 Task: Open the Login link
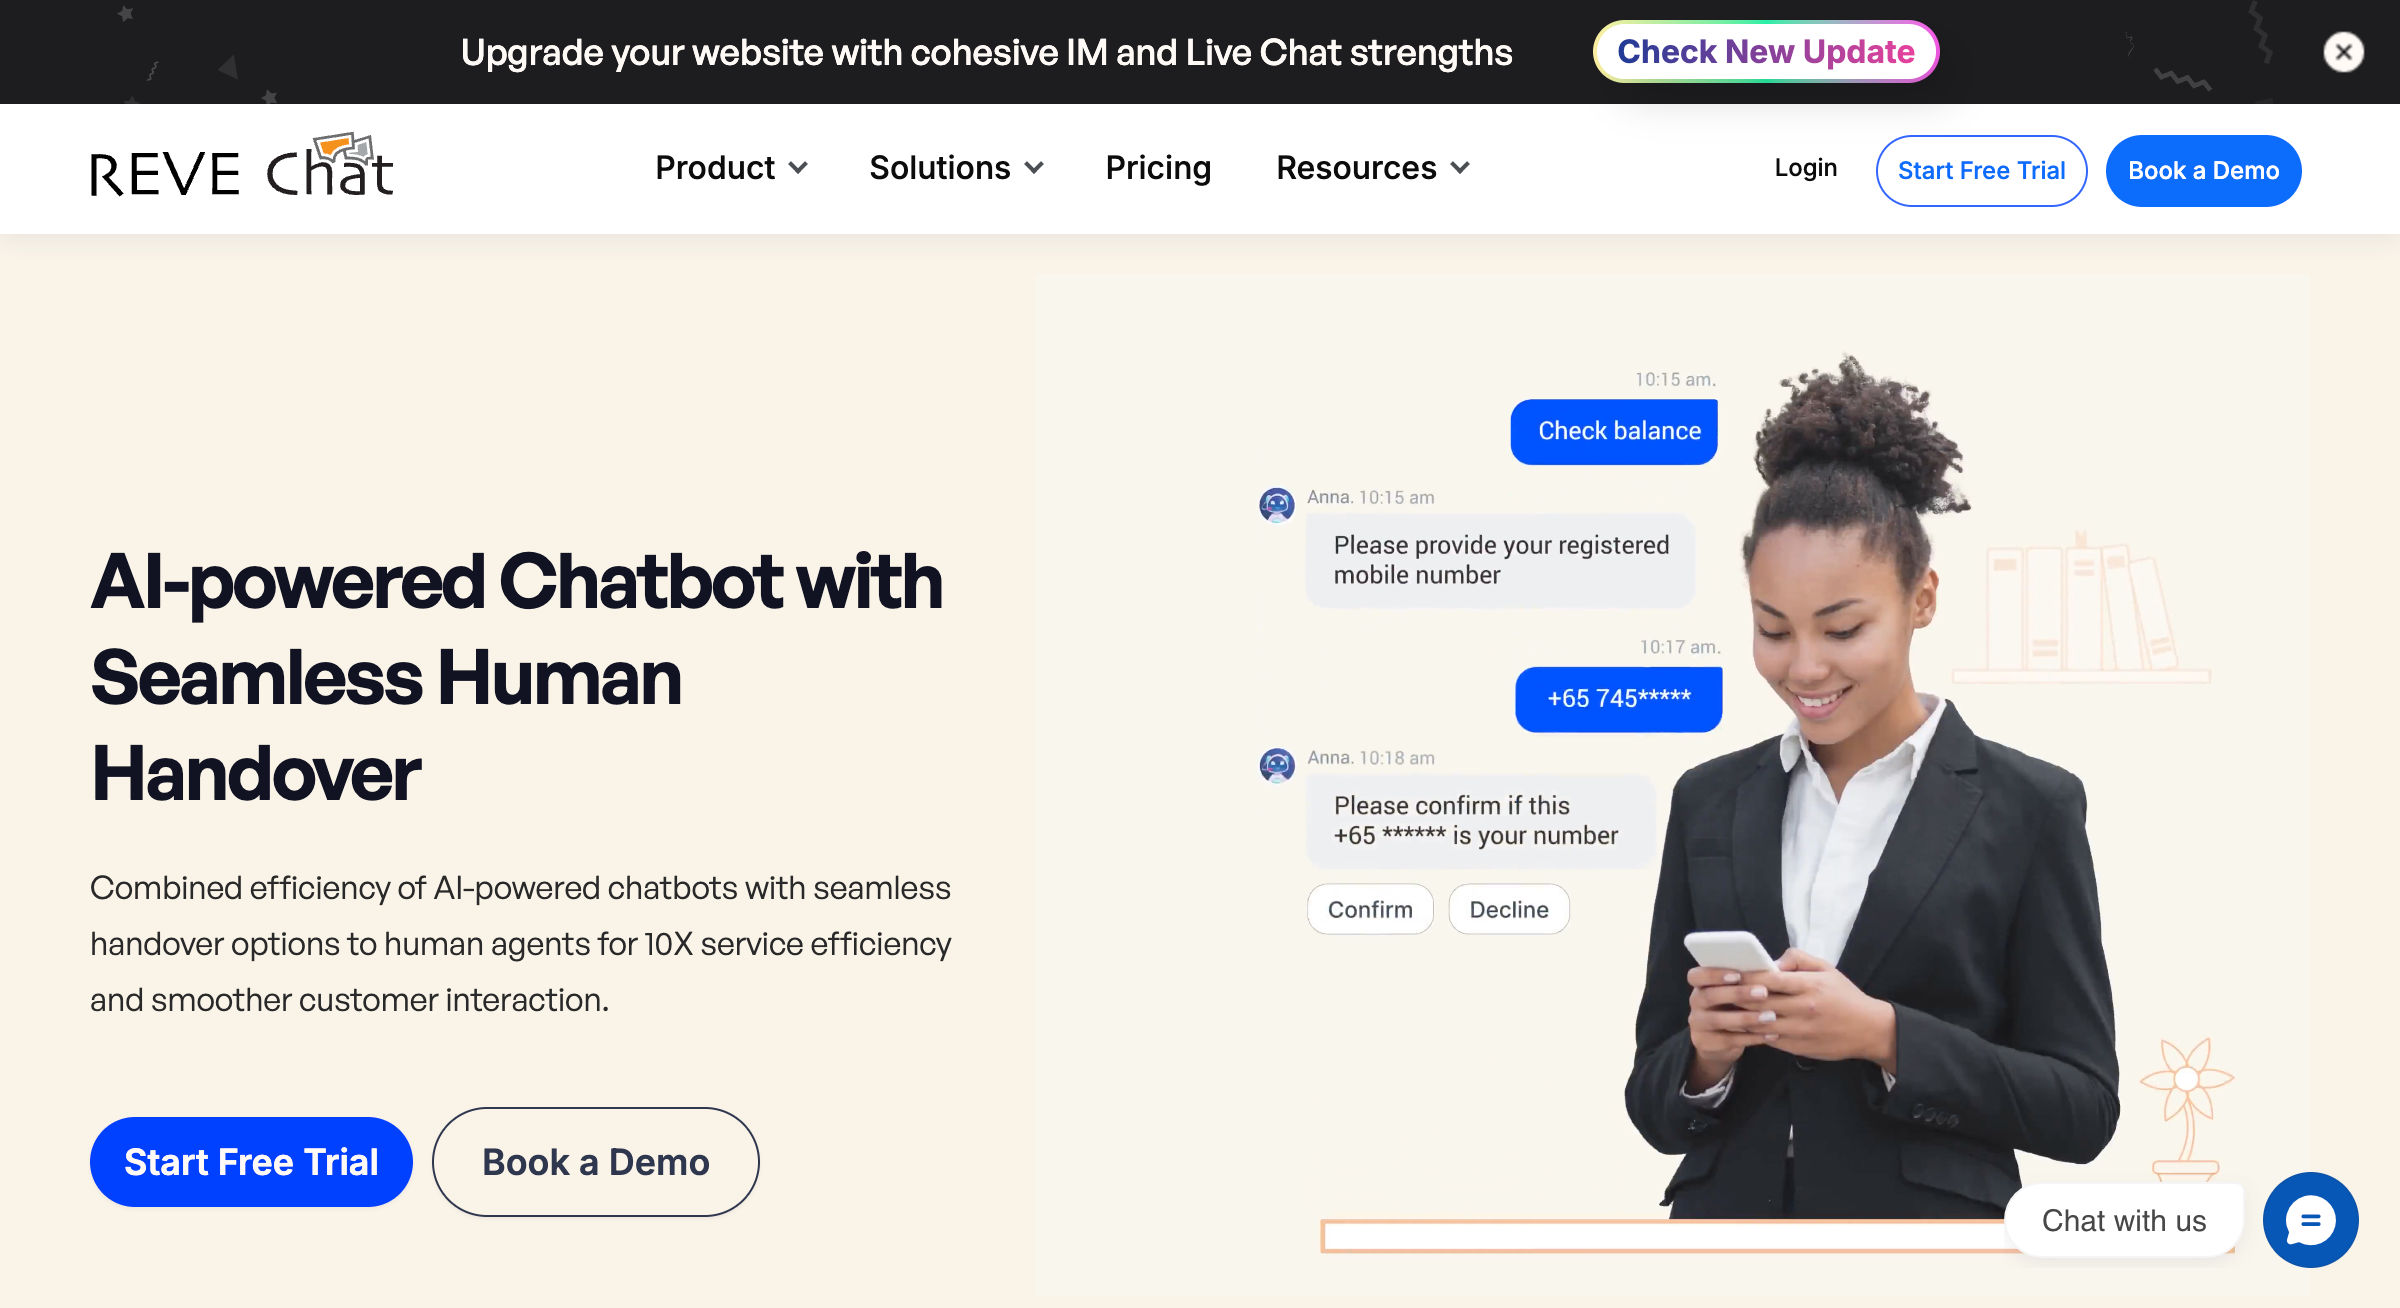pos(1805,168)
